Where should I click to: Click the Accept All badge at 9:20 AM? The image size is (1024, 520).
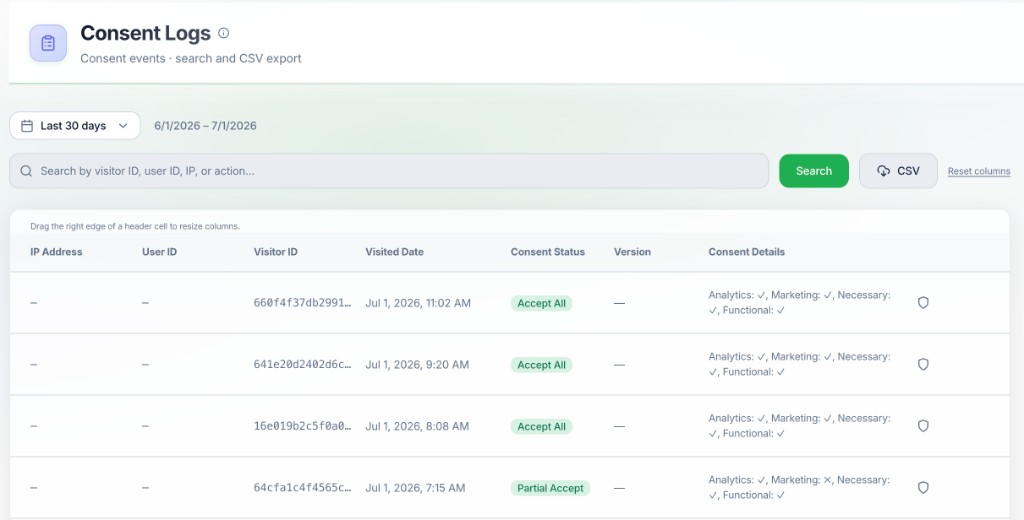pos(541,365)
